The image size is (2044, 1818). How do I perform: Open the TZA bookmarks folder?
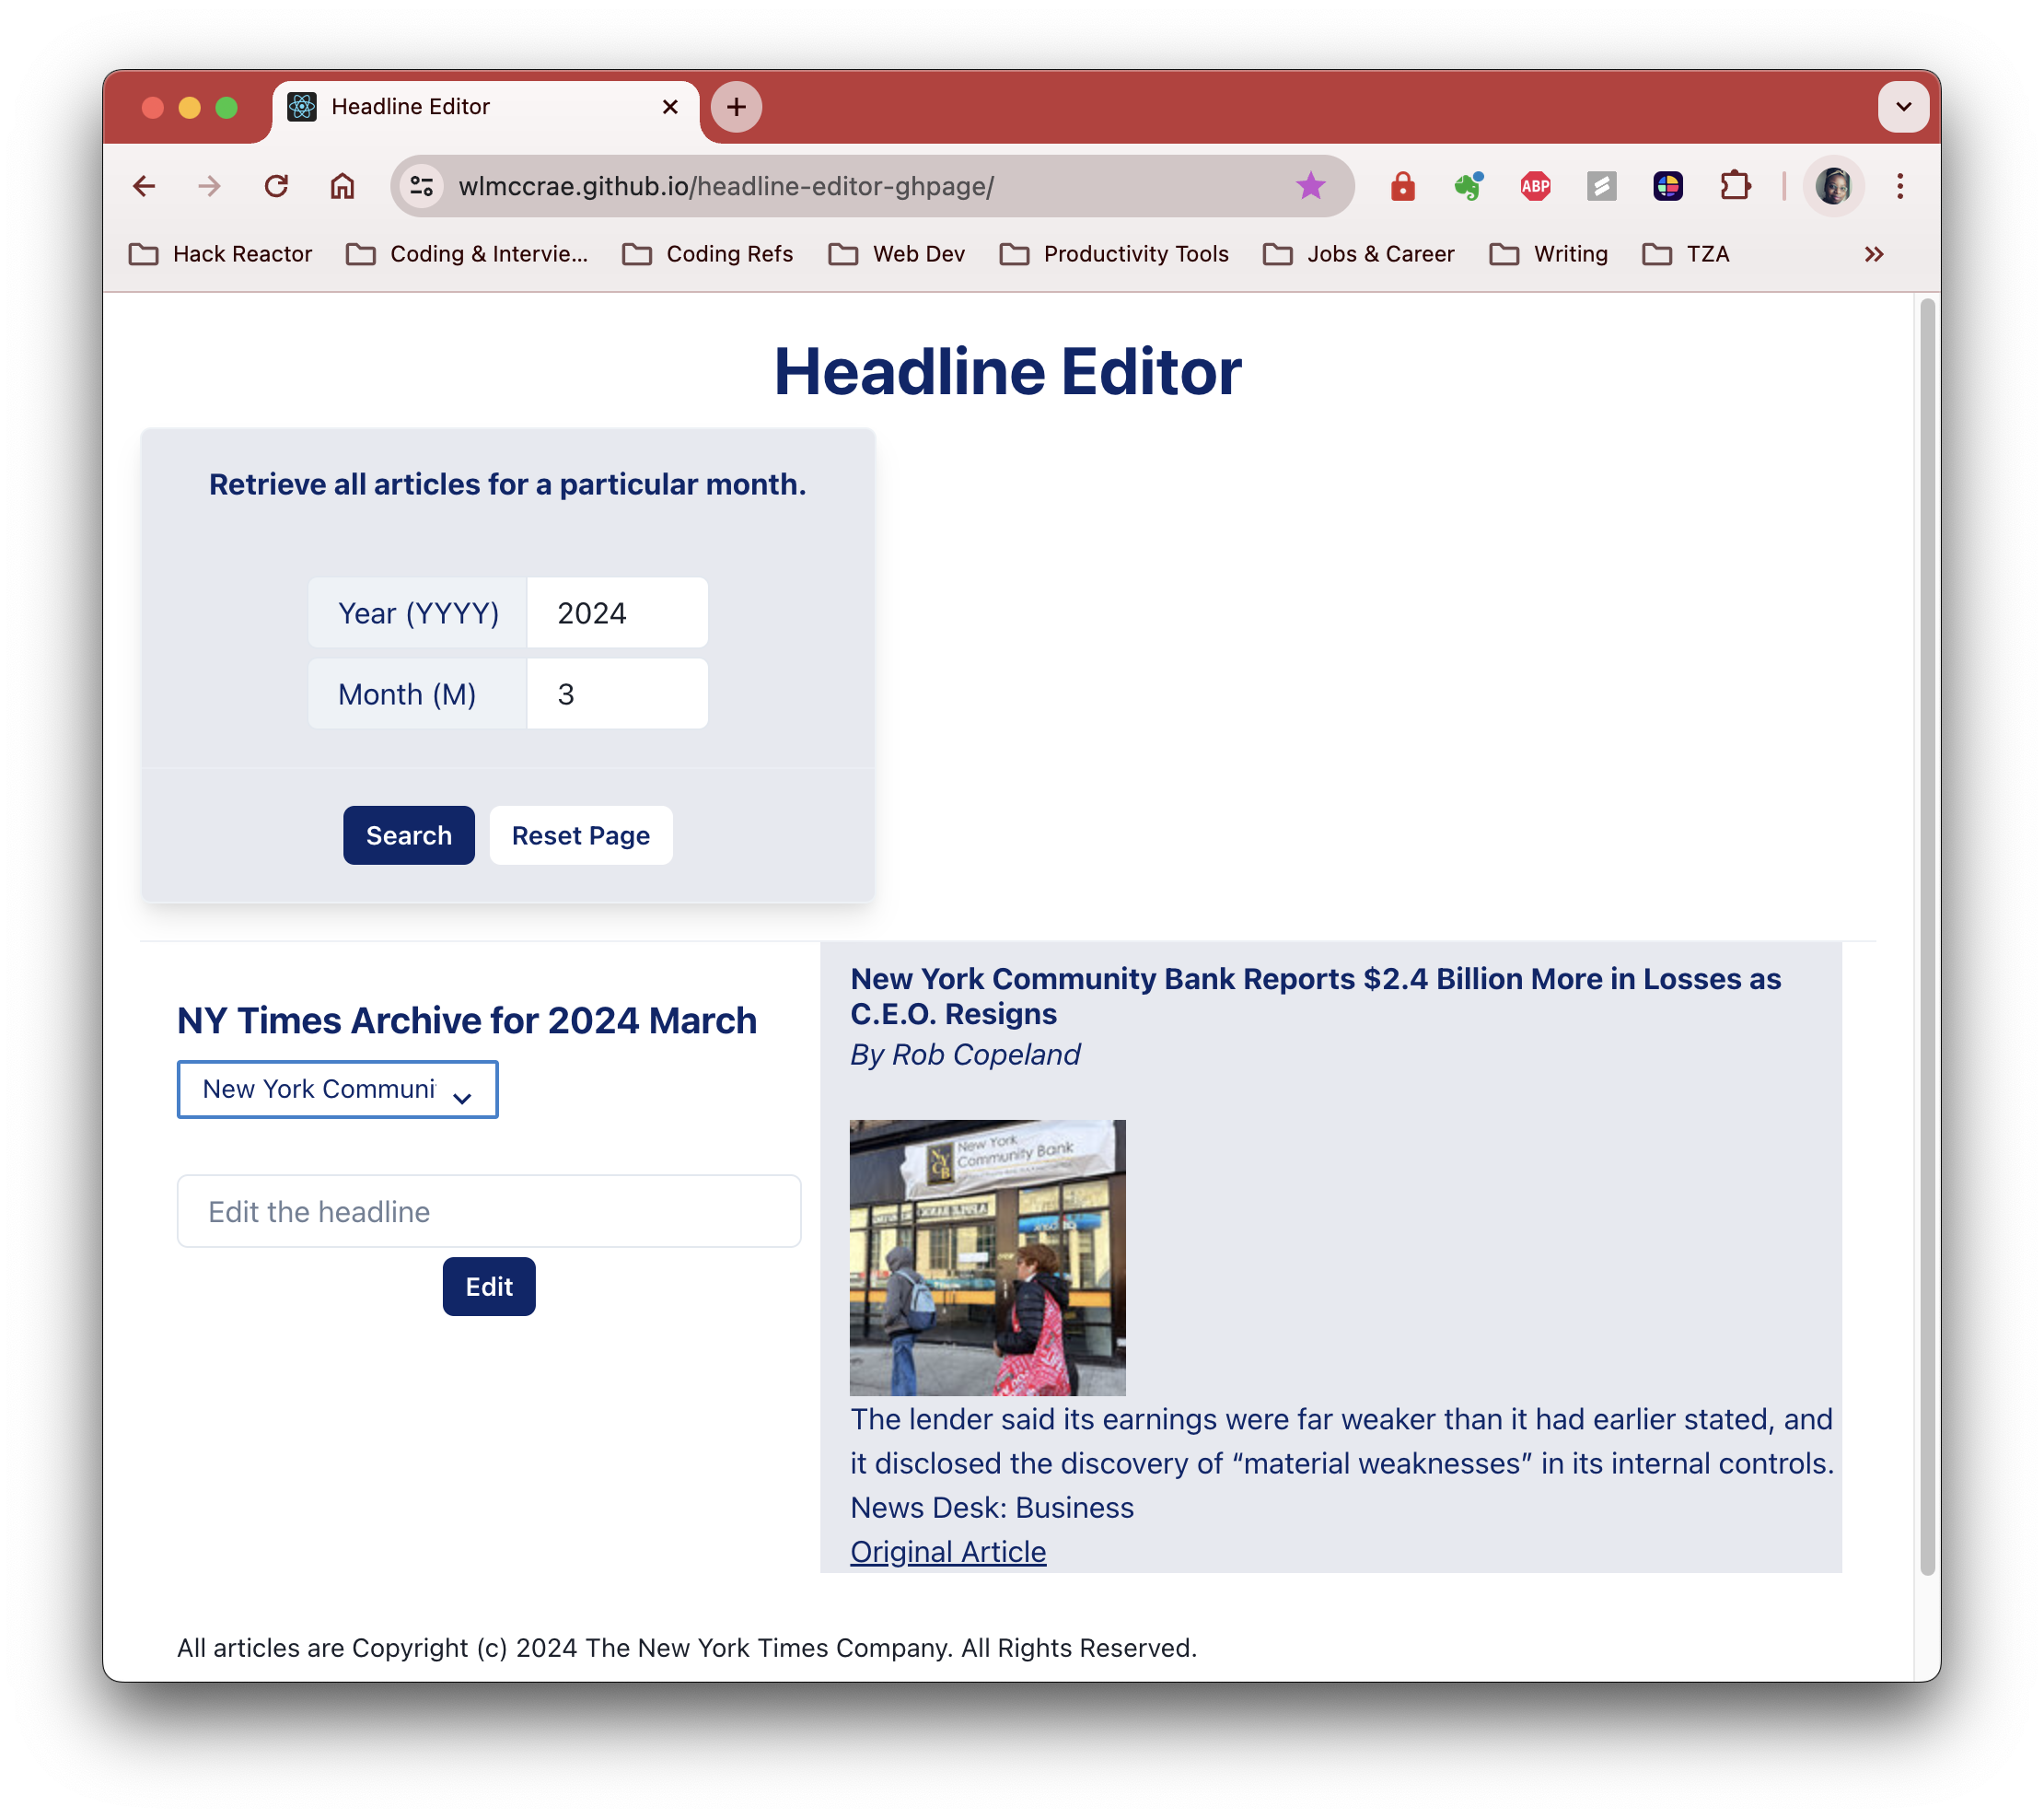tap(1686, 254)
